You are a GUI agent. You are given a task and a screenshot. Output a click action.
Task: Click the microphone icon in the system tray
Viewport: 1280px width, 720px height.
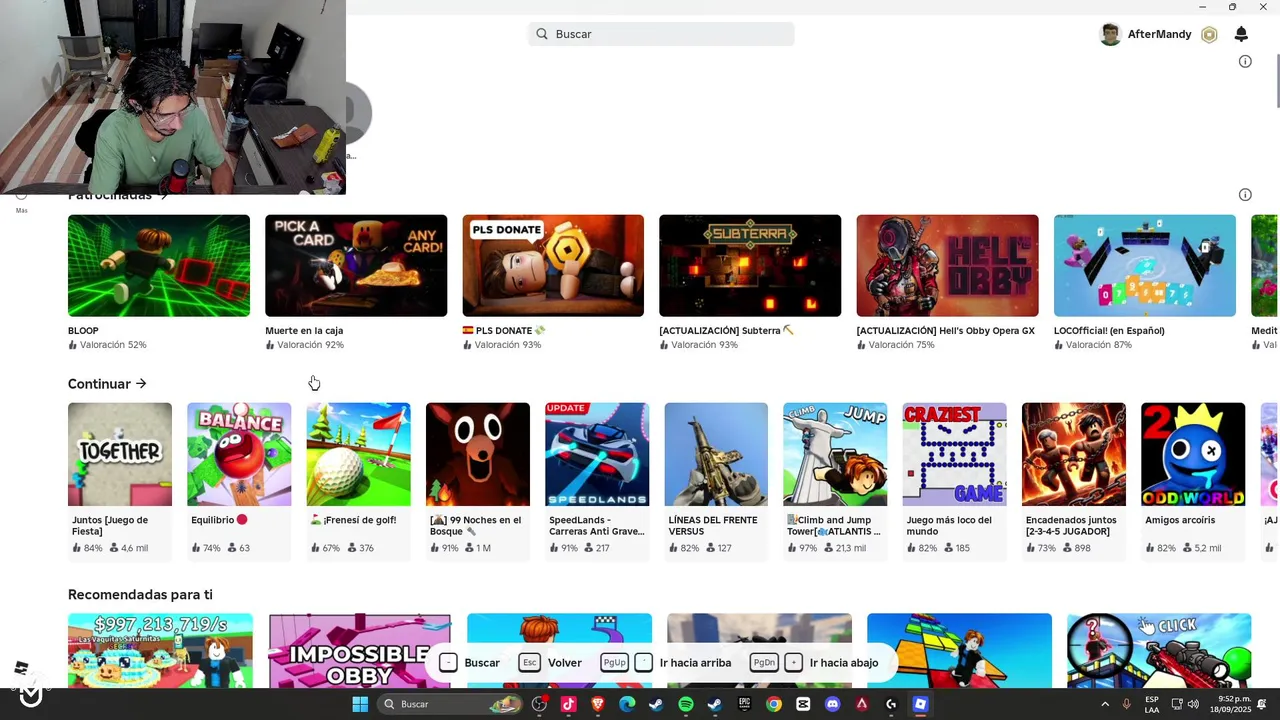pyautogui.click(x=1127, y=704)
